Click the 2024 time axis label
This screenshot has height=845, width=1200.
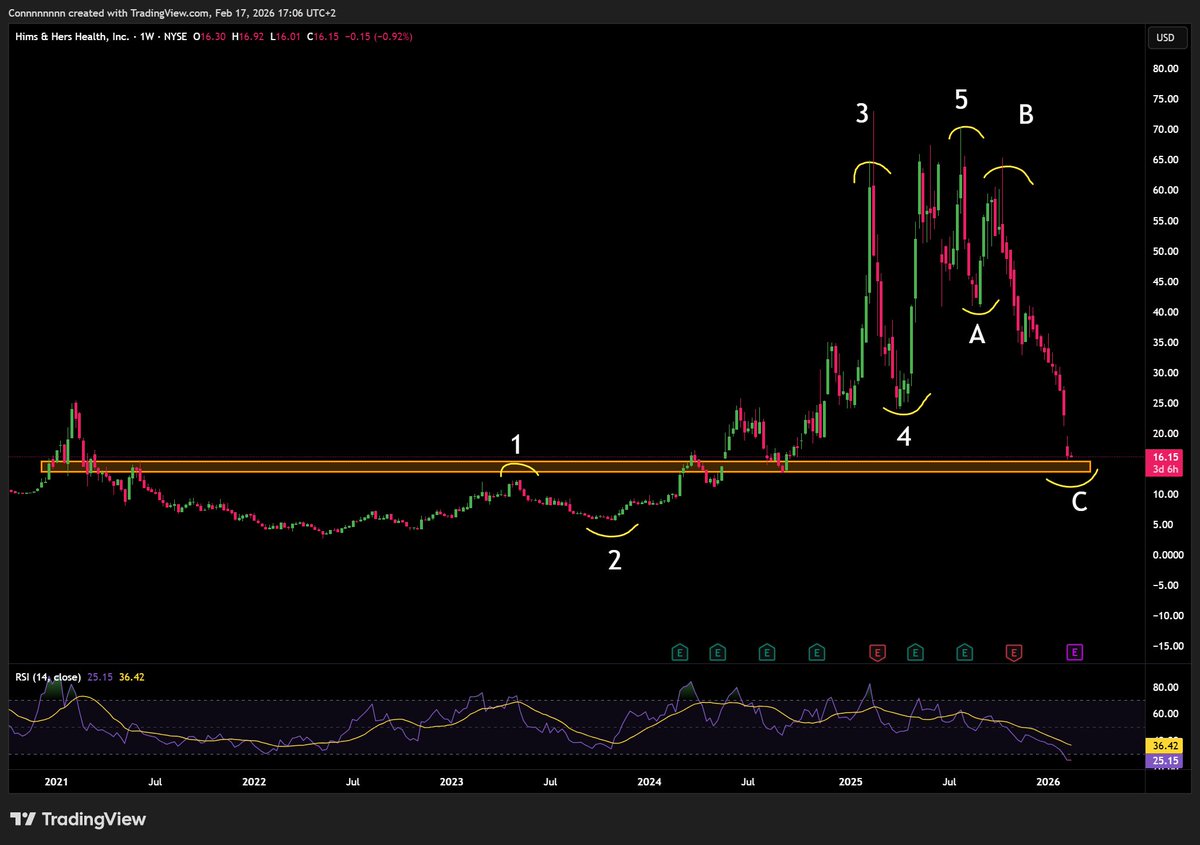(649, 780)
